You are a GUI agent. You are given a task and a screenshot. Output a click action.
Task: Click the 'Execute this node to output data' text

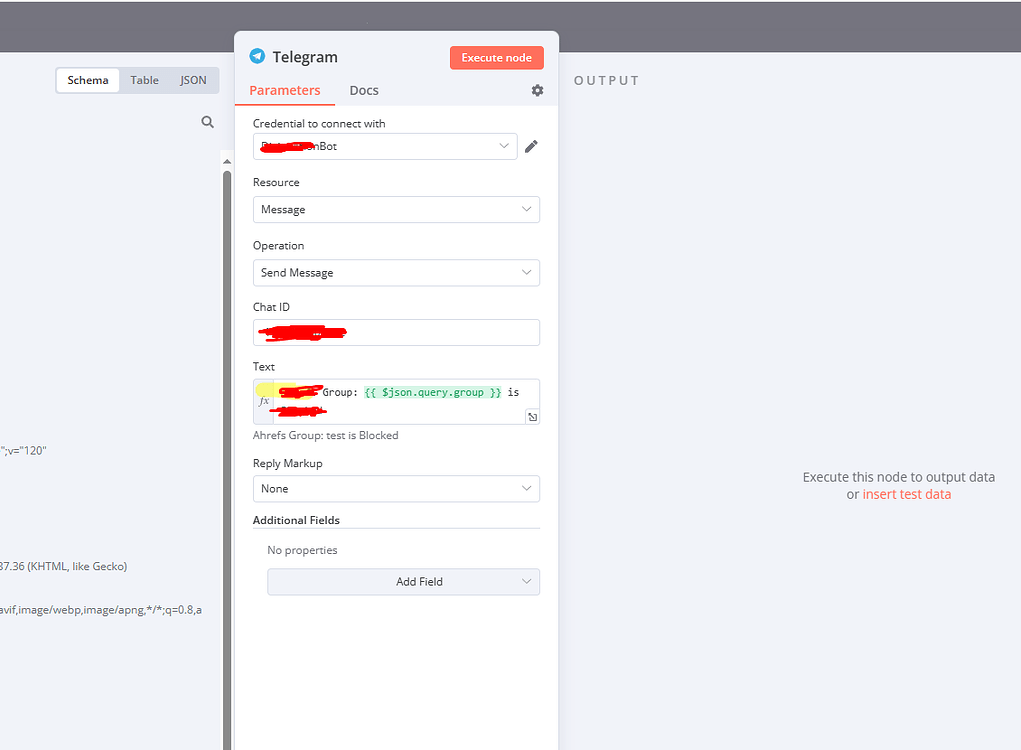(899, 477)
